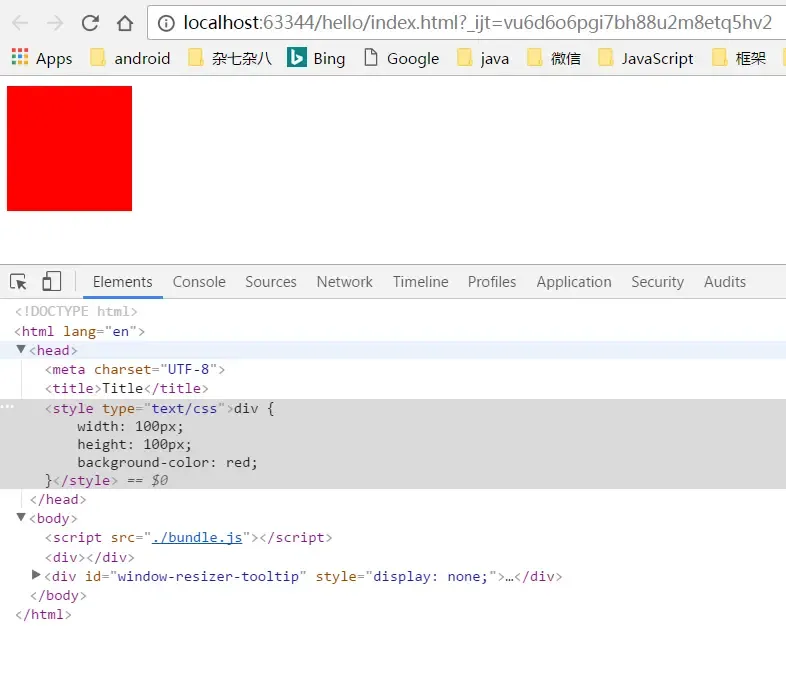Viewport: 786px width, 687px height.
Task: Switch to the Security tab
Action: coord(657,282)
